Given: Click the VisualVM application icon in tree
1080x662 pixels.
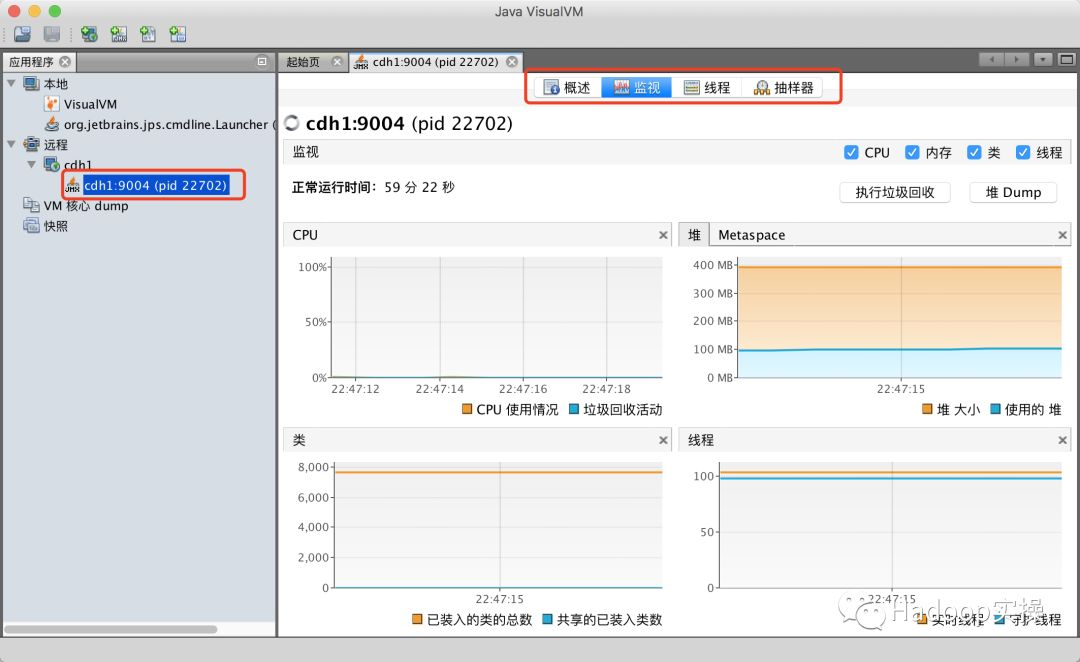Looking at the screenshot, I should pyautogui.click(x=52, y=104).
